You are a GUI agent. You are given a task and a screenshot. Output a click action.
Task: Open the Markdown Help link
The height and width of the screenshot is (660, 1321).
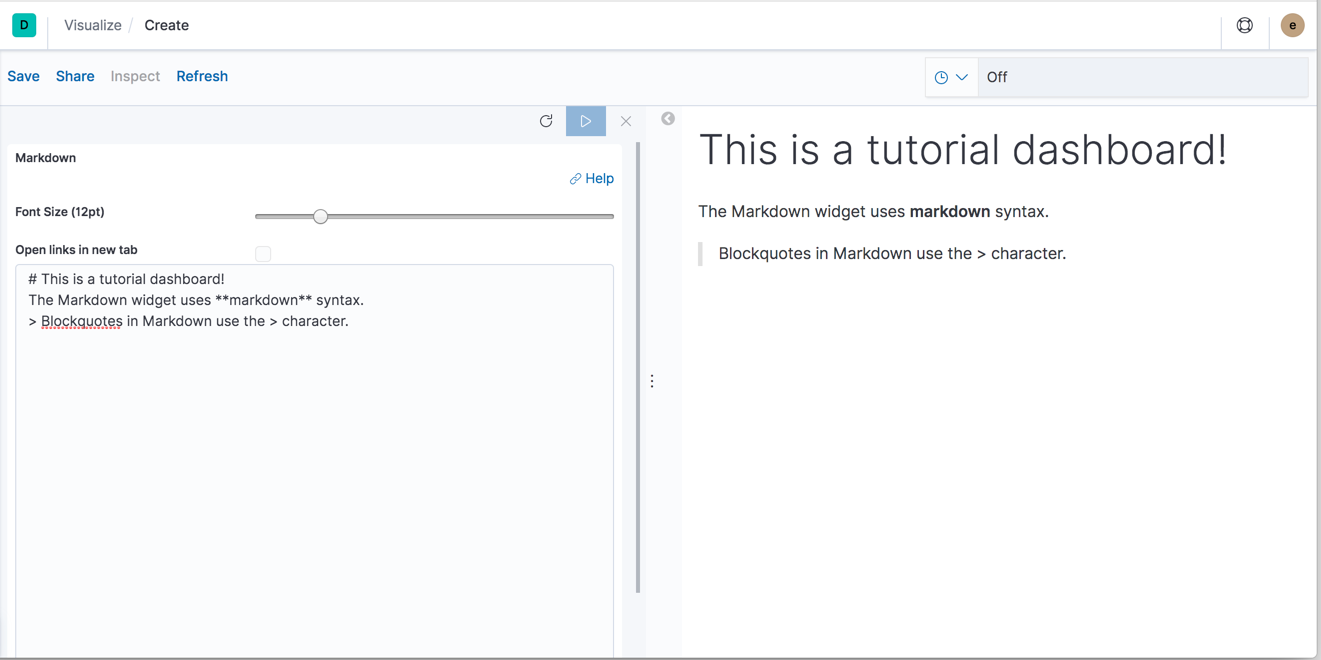(x=597, y=178)
